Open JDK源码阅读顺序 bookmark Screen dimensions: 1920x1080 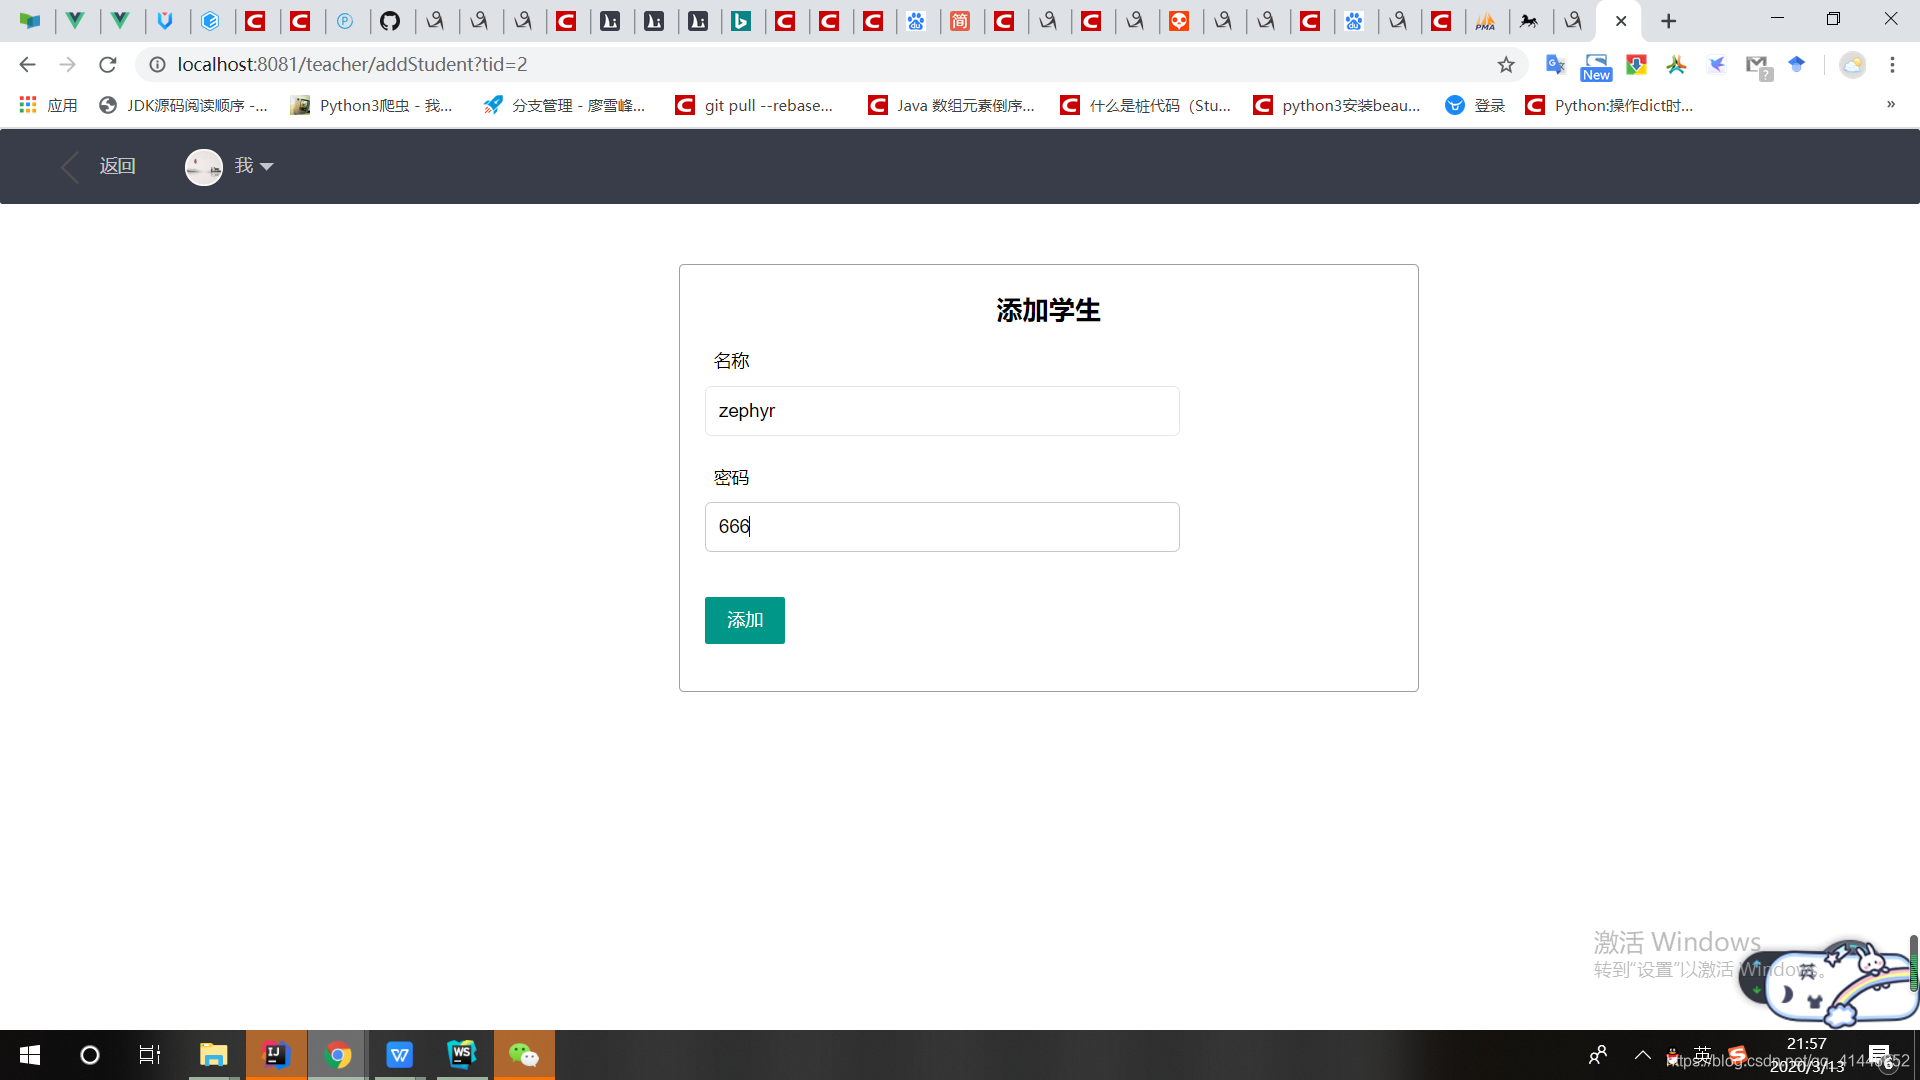click(x=184, y=105)
